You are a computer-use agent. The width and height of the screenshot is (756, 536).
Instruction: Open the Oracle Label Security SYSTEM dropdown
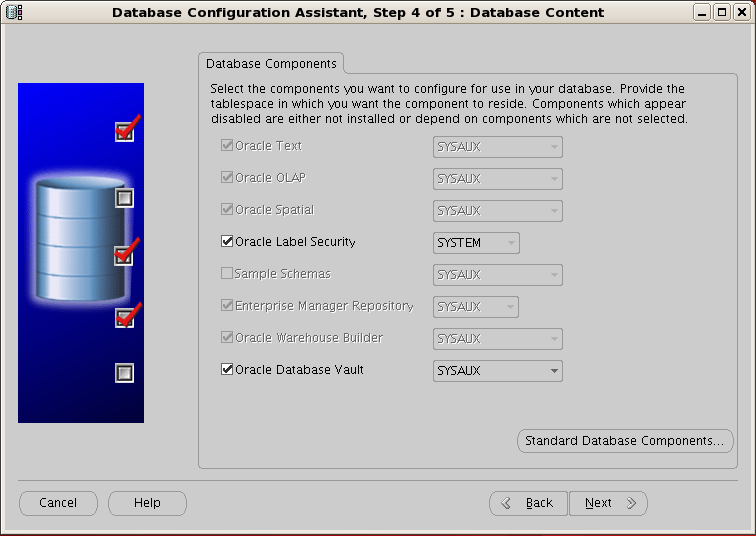click(476, 243)
